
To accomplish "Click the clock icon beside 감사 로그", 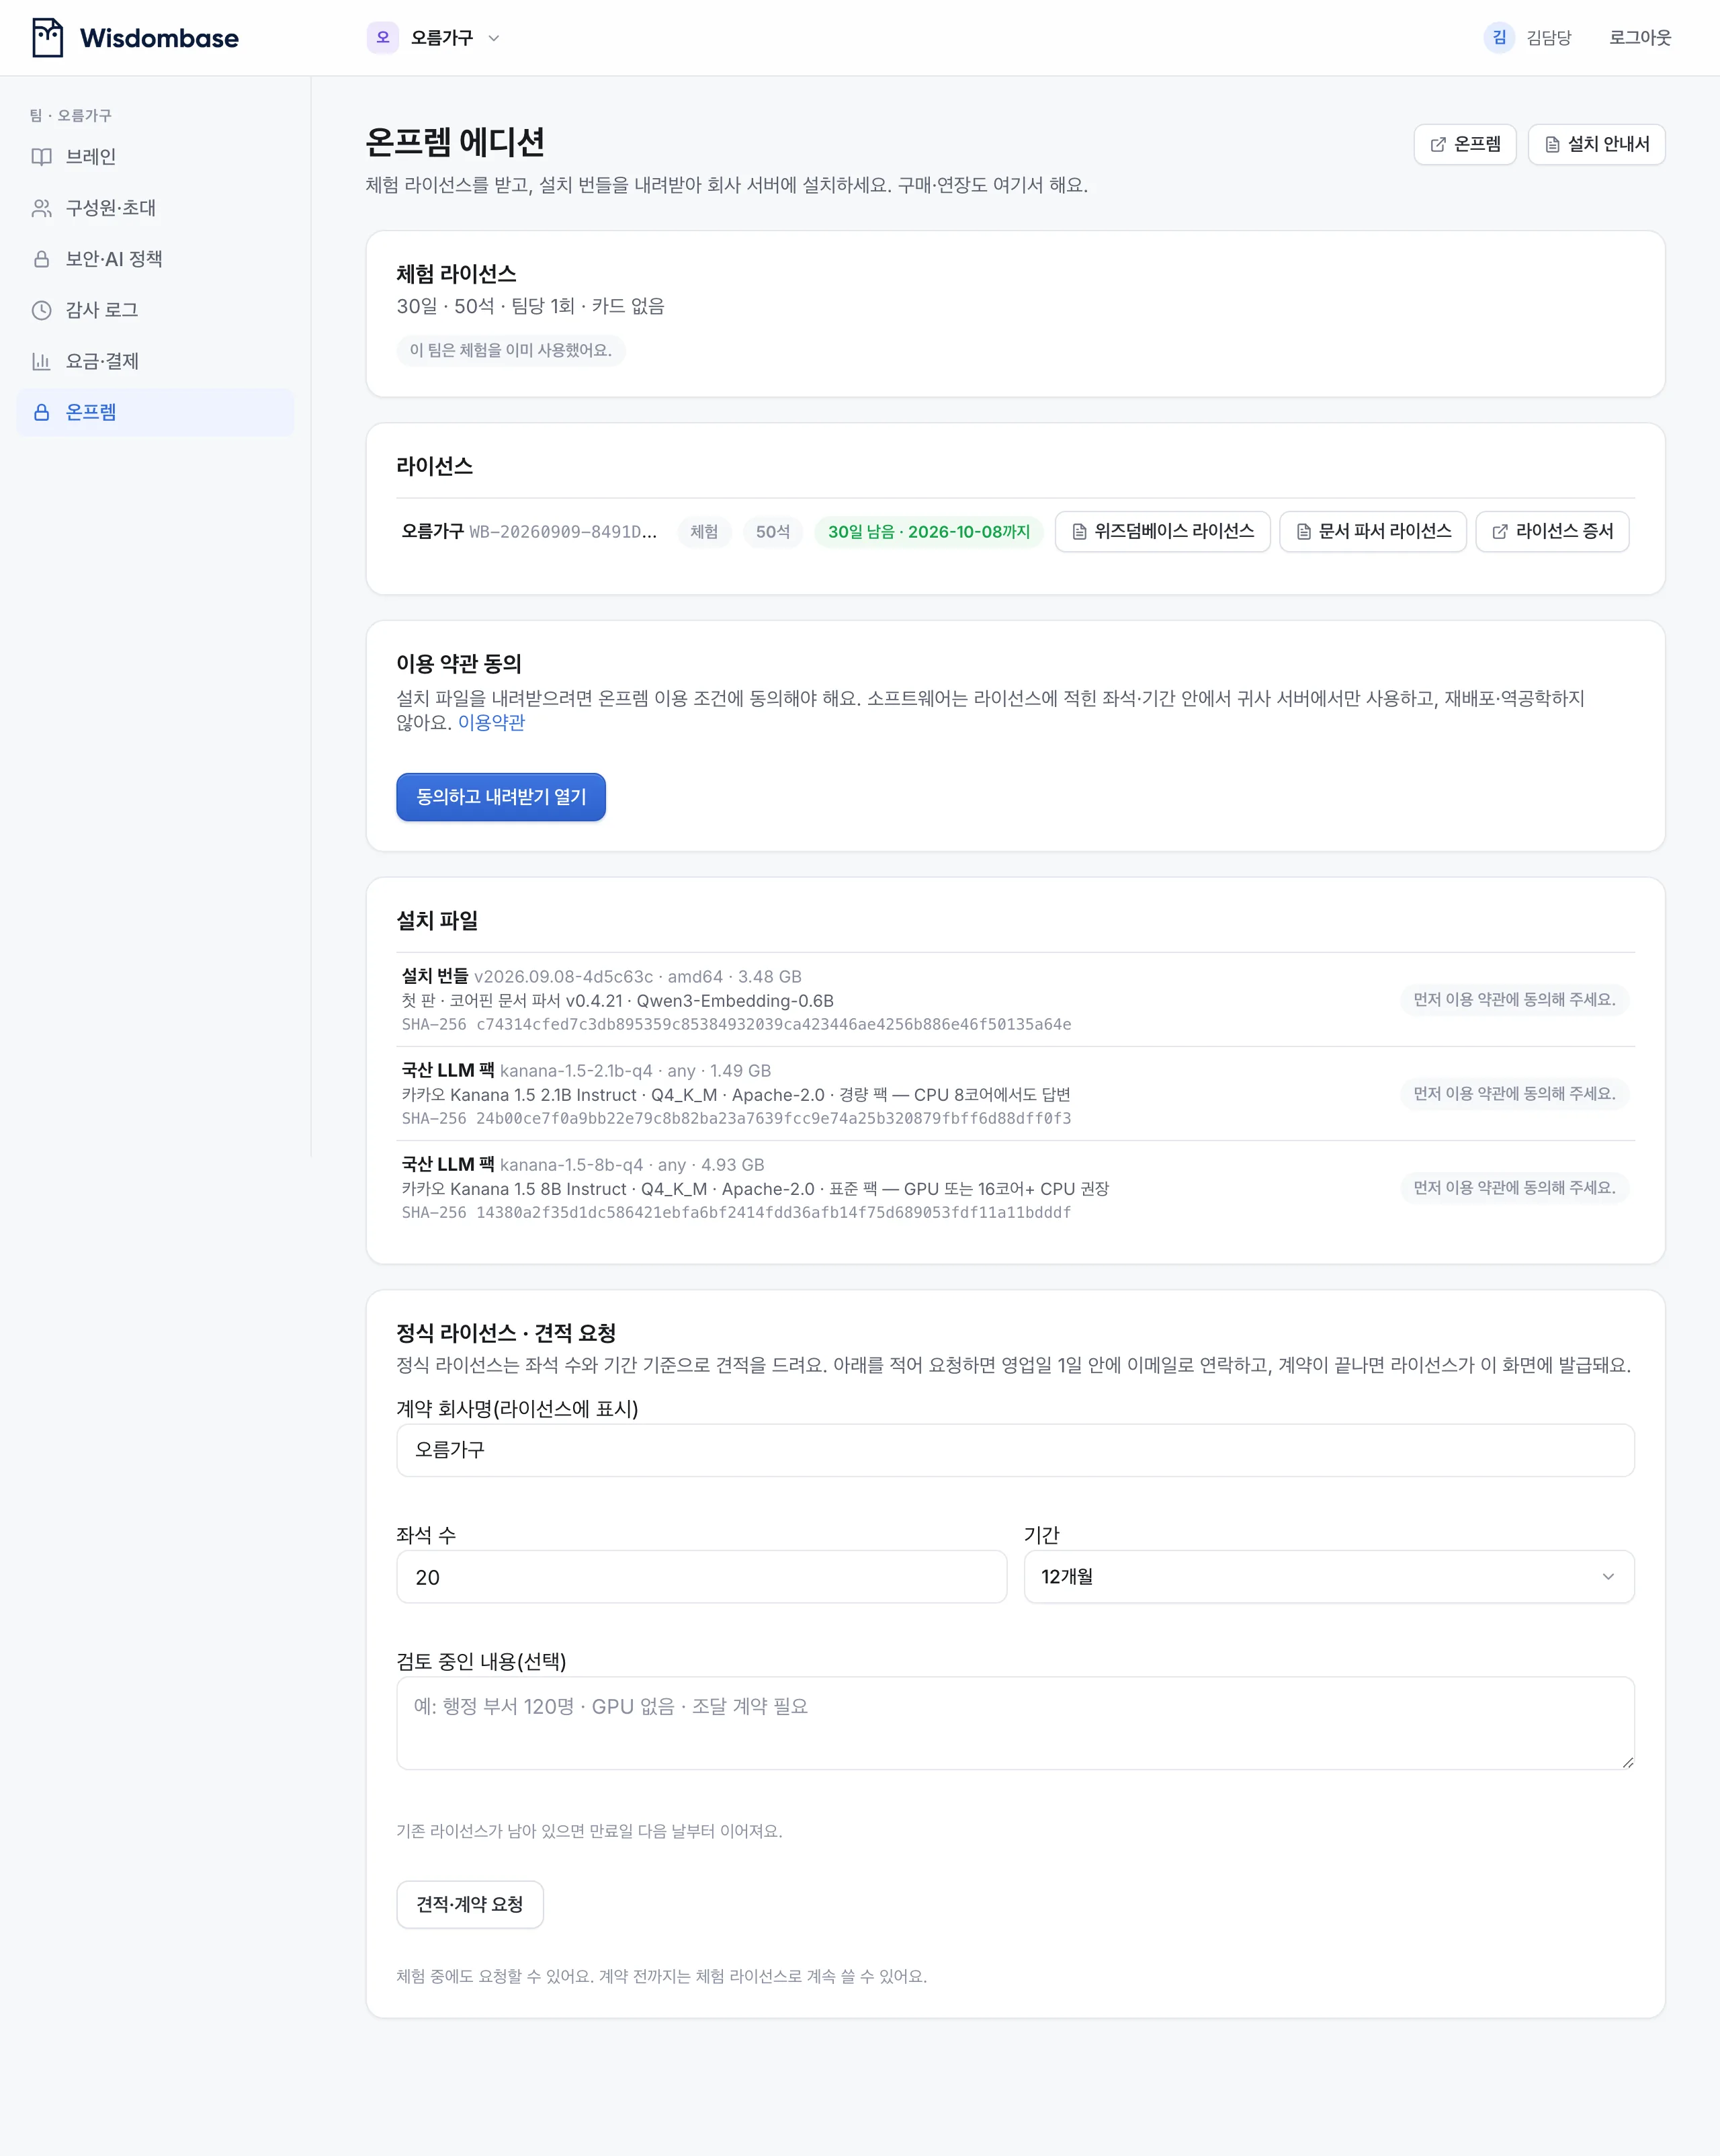I will [x=41, y=310].
